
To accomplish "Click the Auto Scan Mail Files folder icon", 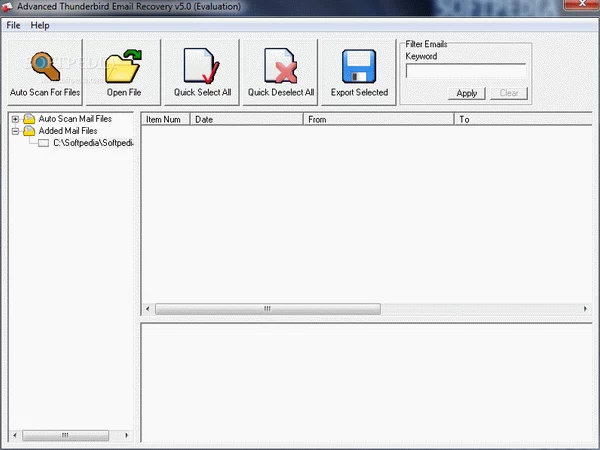I will tap(29, 119).
